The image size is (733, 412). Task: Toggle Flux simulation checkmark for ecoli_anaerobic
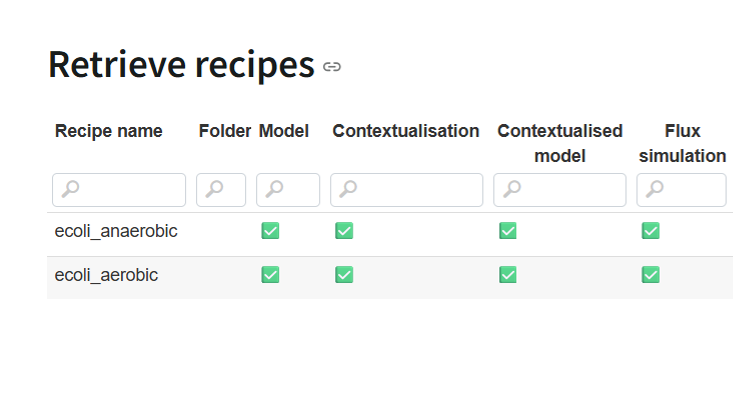pyautogui.click(x=650, y=231)
